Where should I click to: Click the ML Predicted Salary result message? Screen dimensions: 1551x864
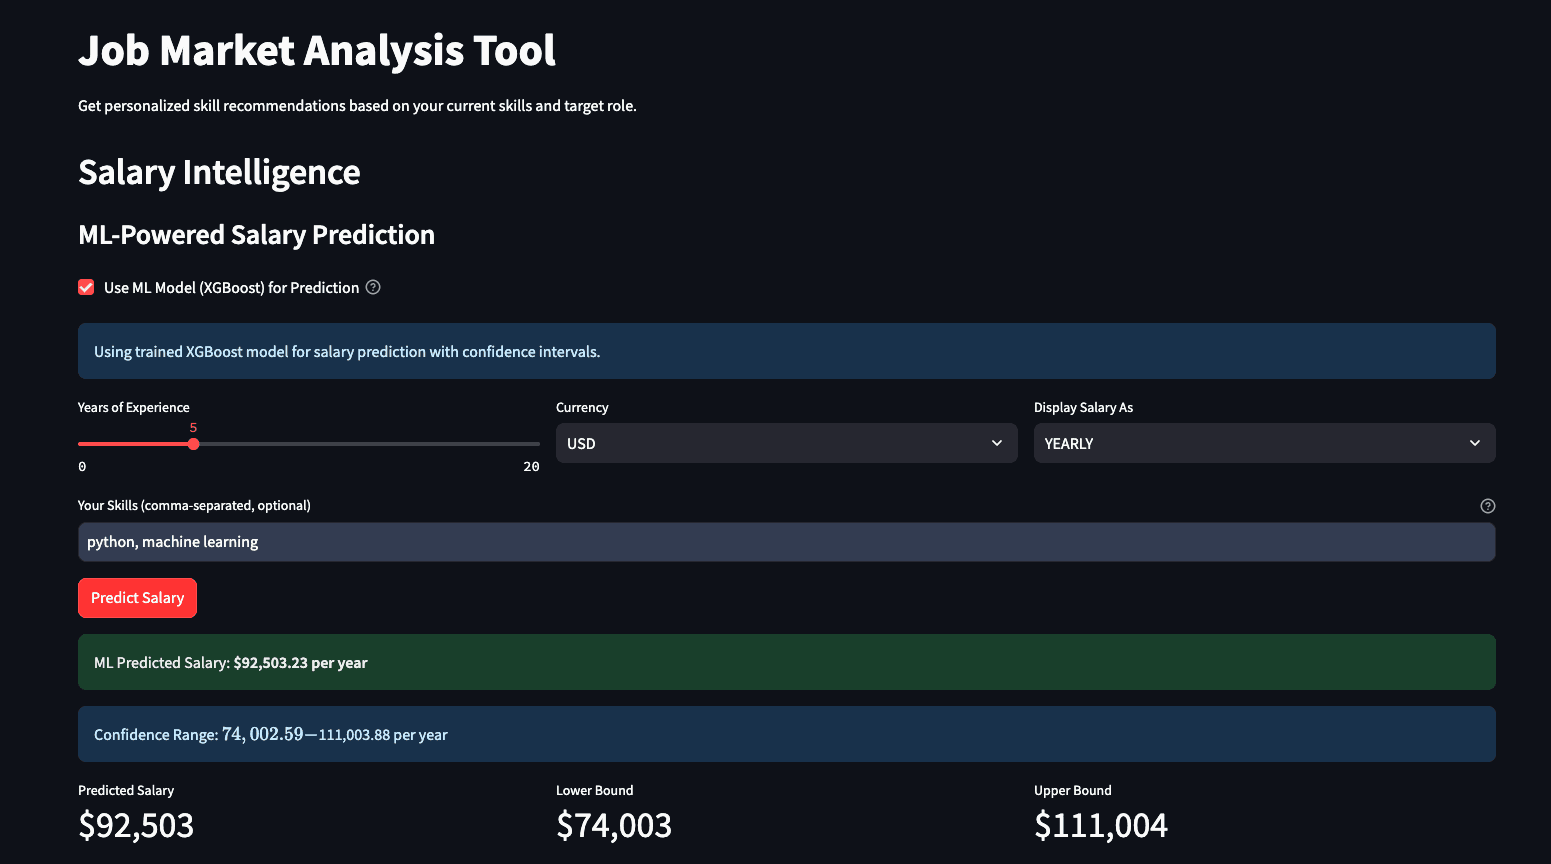787,662
